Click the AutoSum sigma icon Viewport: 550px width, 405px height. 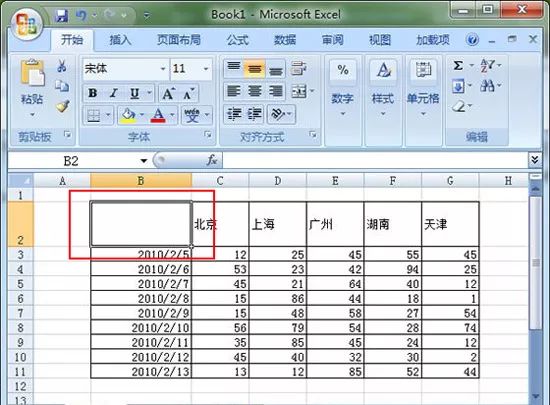point(458,66)
